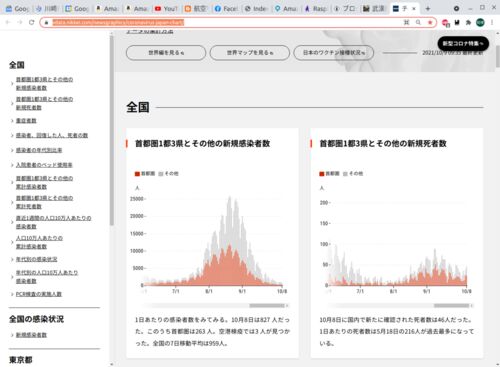Switch to the 川崎 tab
This screenshot has width=500, height=367.
click(46, 9)
